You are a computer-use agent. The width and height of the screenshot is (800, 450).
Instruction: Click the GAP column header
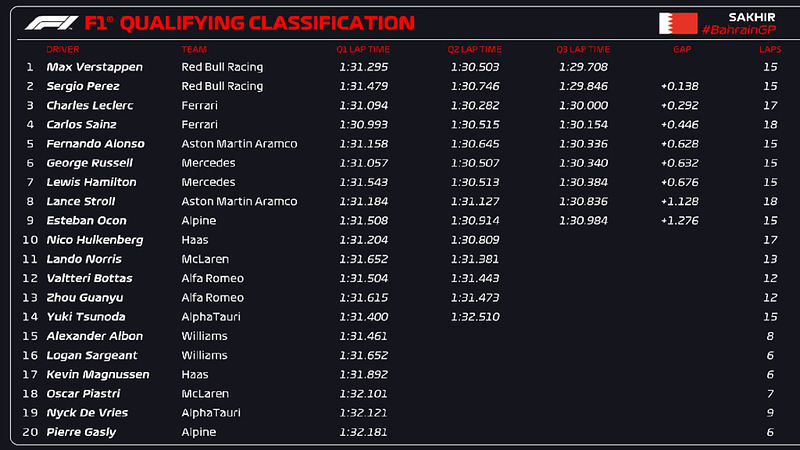(x=682, y=49)
